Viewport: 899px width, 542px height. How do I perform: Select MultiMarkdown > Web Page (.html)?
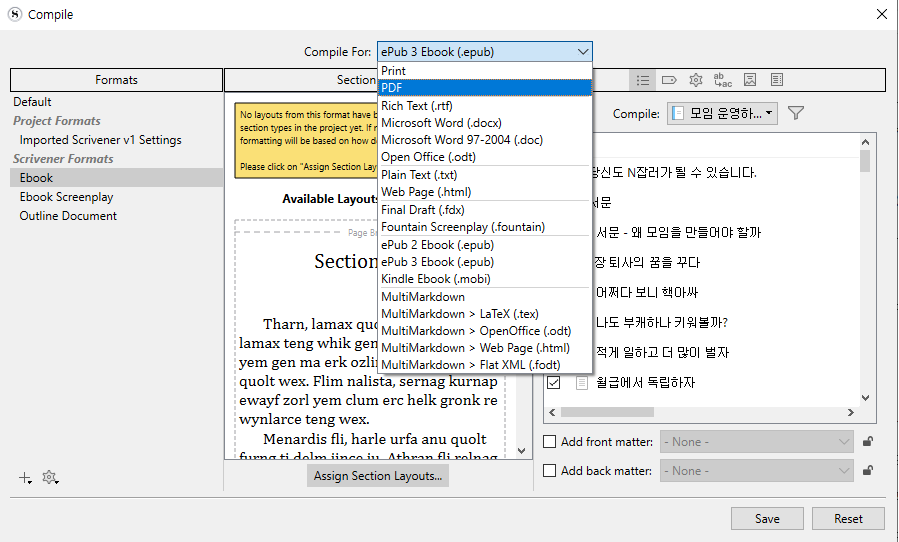484,348
